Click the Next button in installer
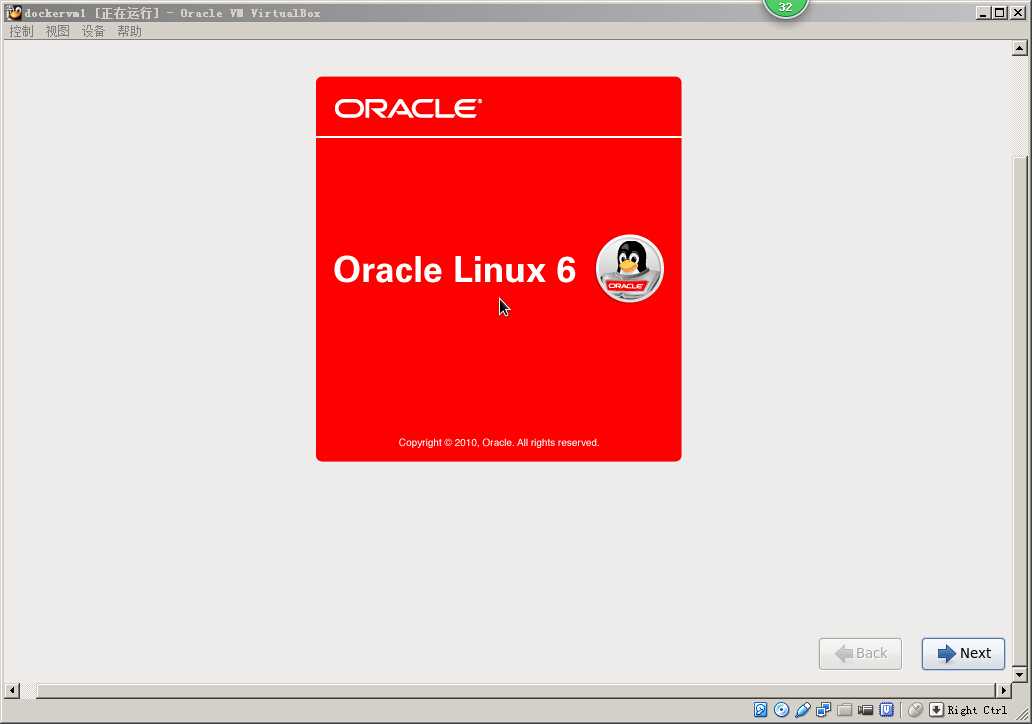Viewport: 1032px width, 724px height. tap(963, 654)
